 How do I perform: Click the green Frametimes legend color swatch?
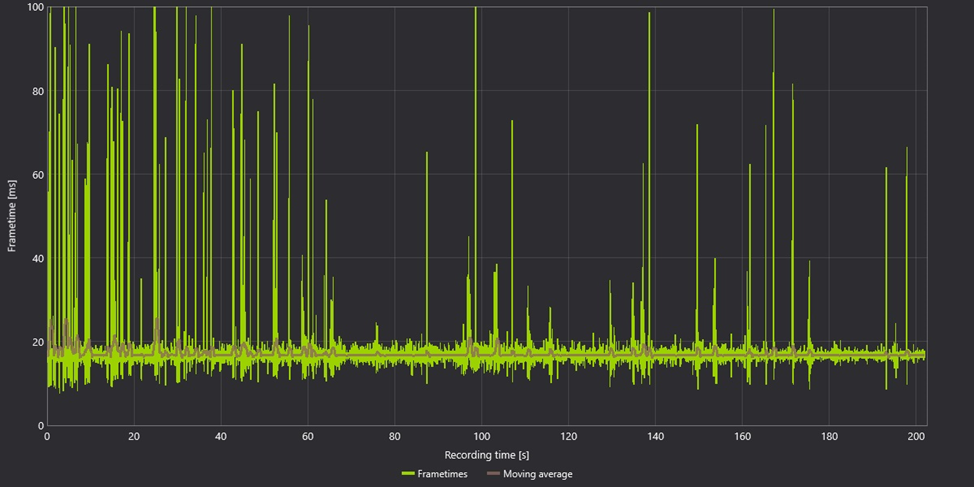click(407, 474)
